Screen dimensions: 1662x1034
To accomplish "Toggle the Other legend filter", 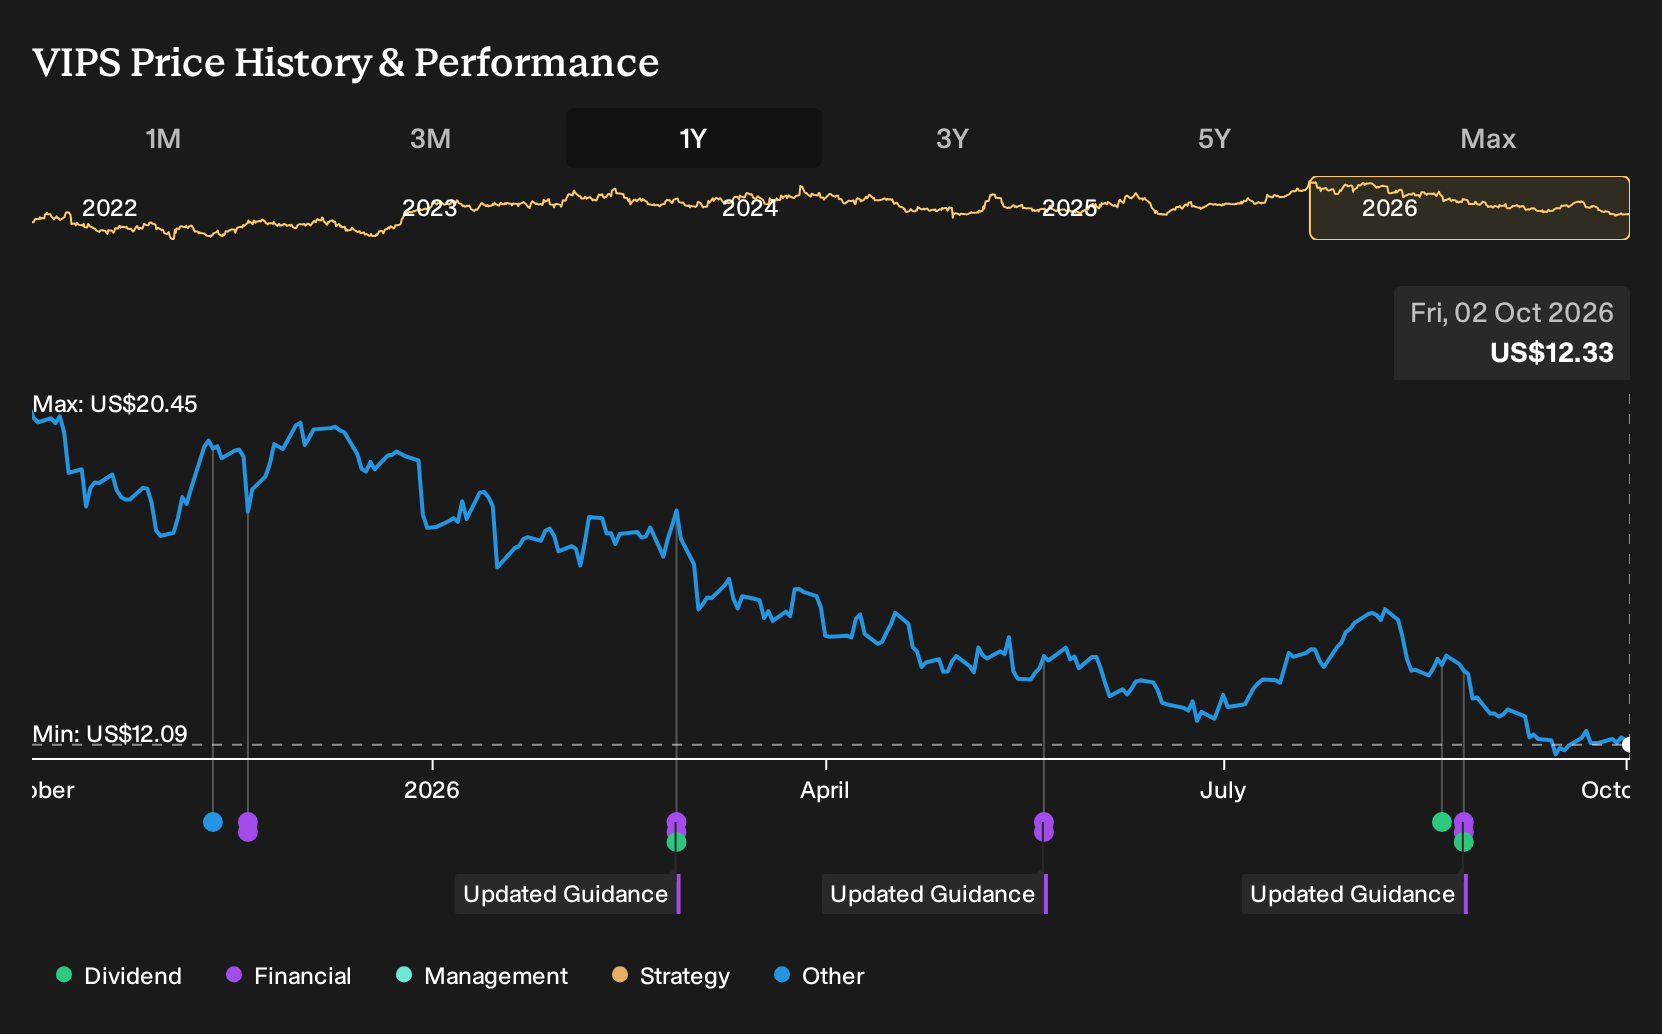I will [819, 975].
